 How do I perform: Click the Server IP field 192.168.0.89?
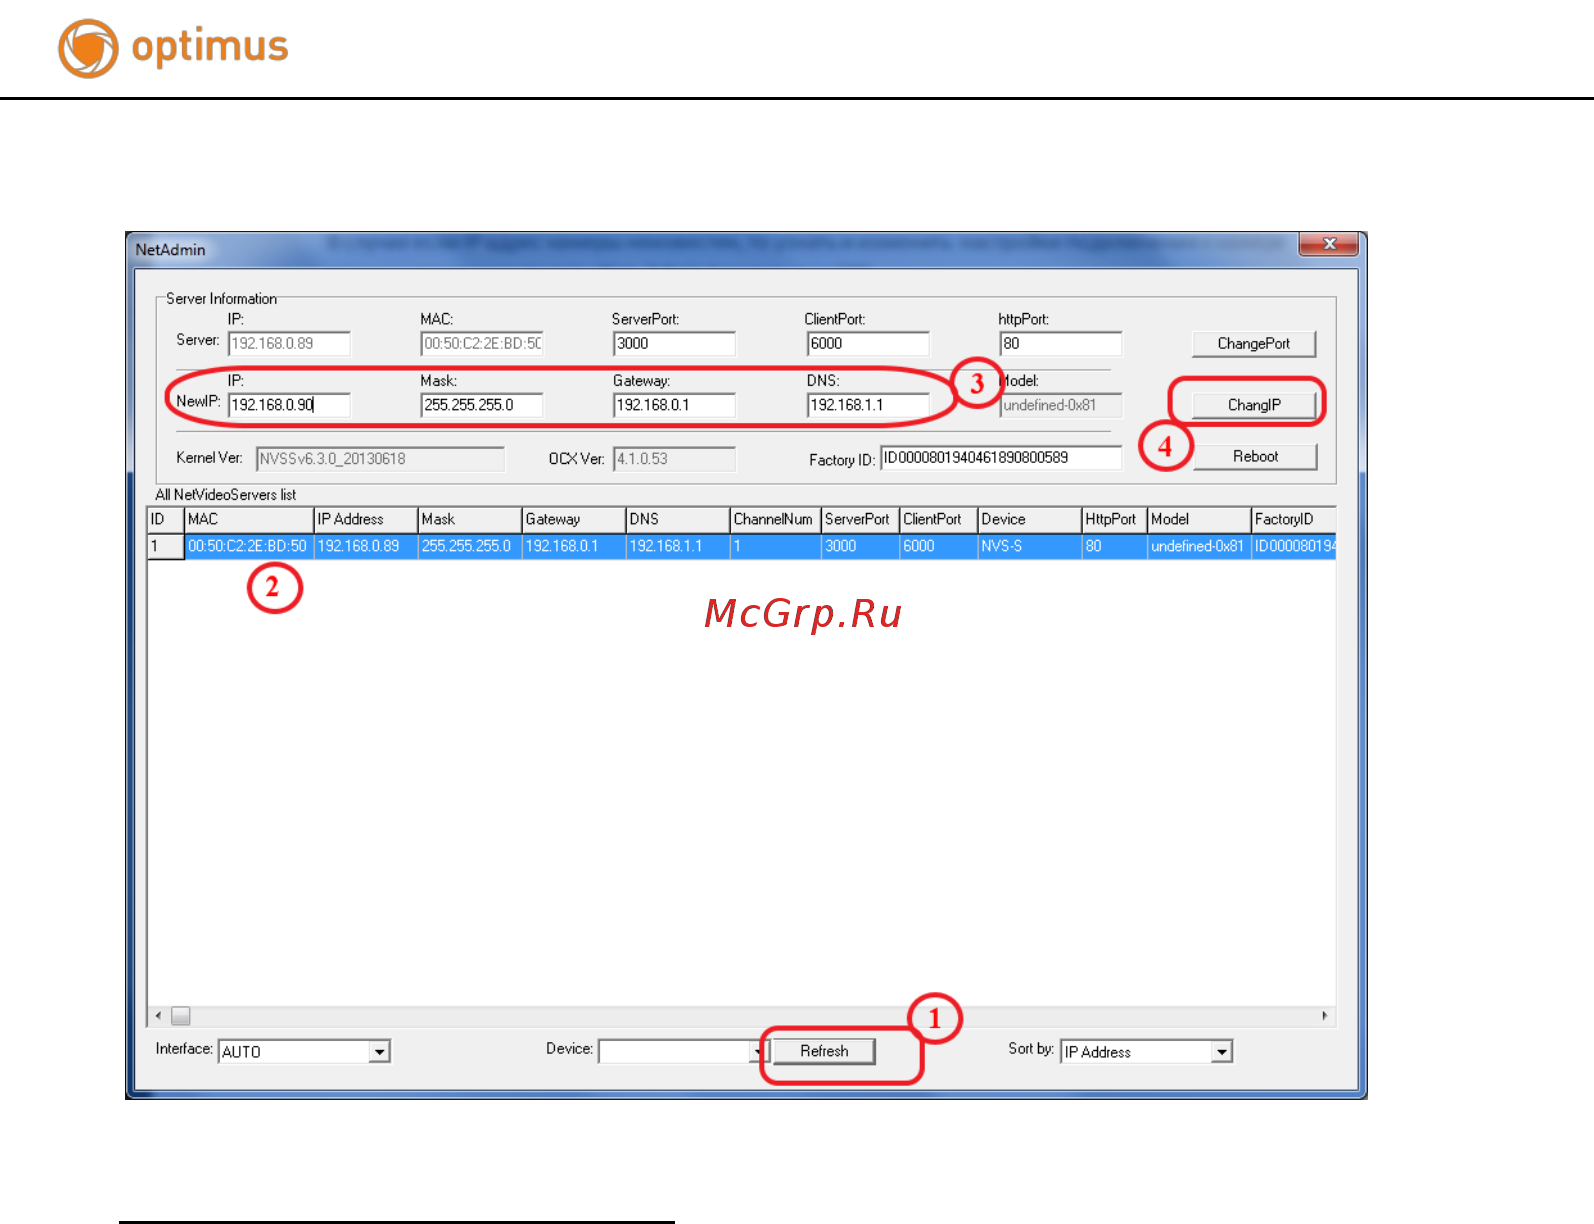pyautogui.click(x=289, y=343)
